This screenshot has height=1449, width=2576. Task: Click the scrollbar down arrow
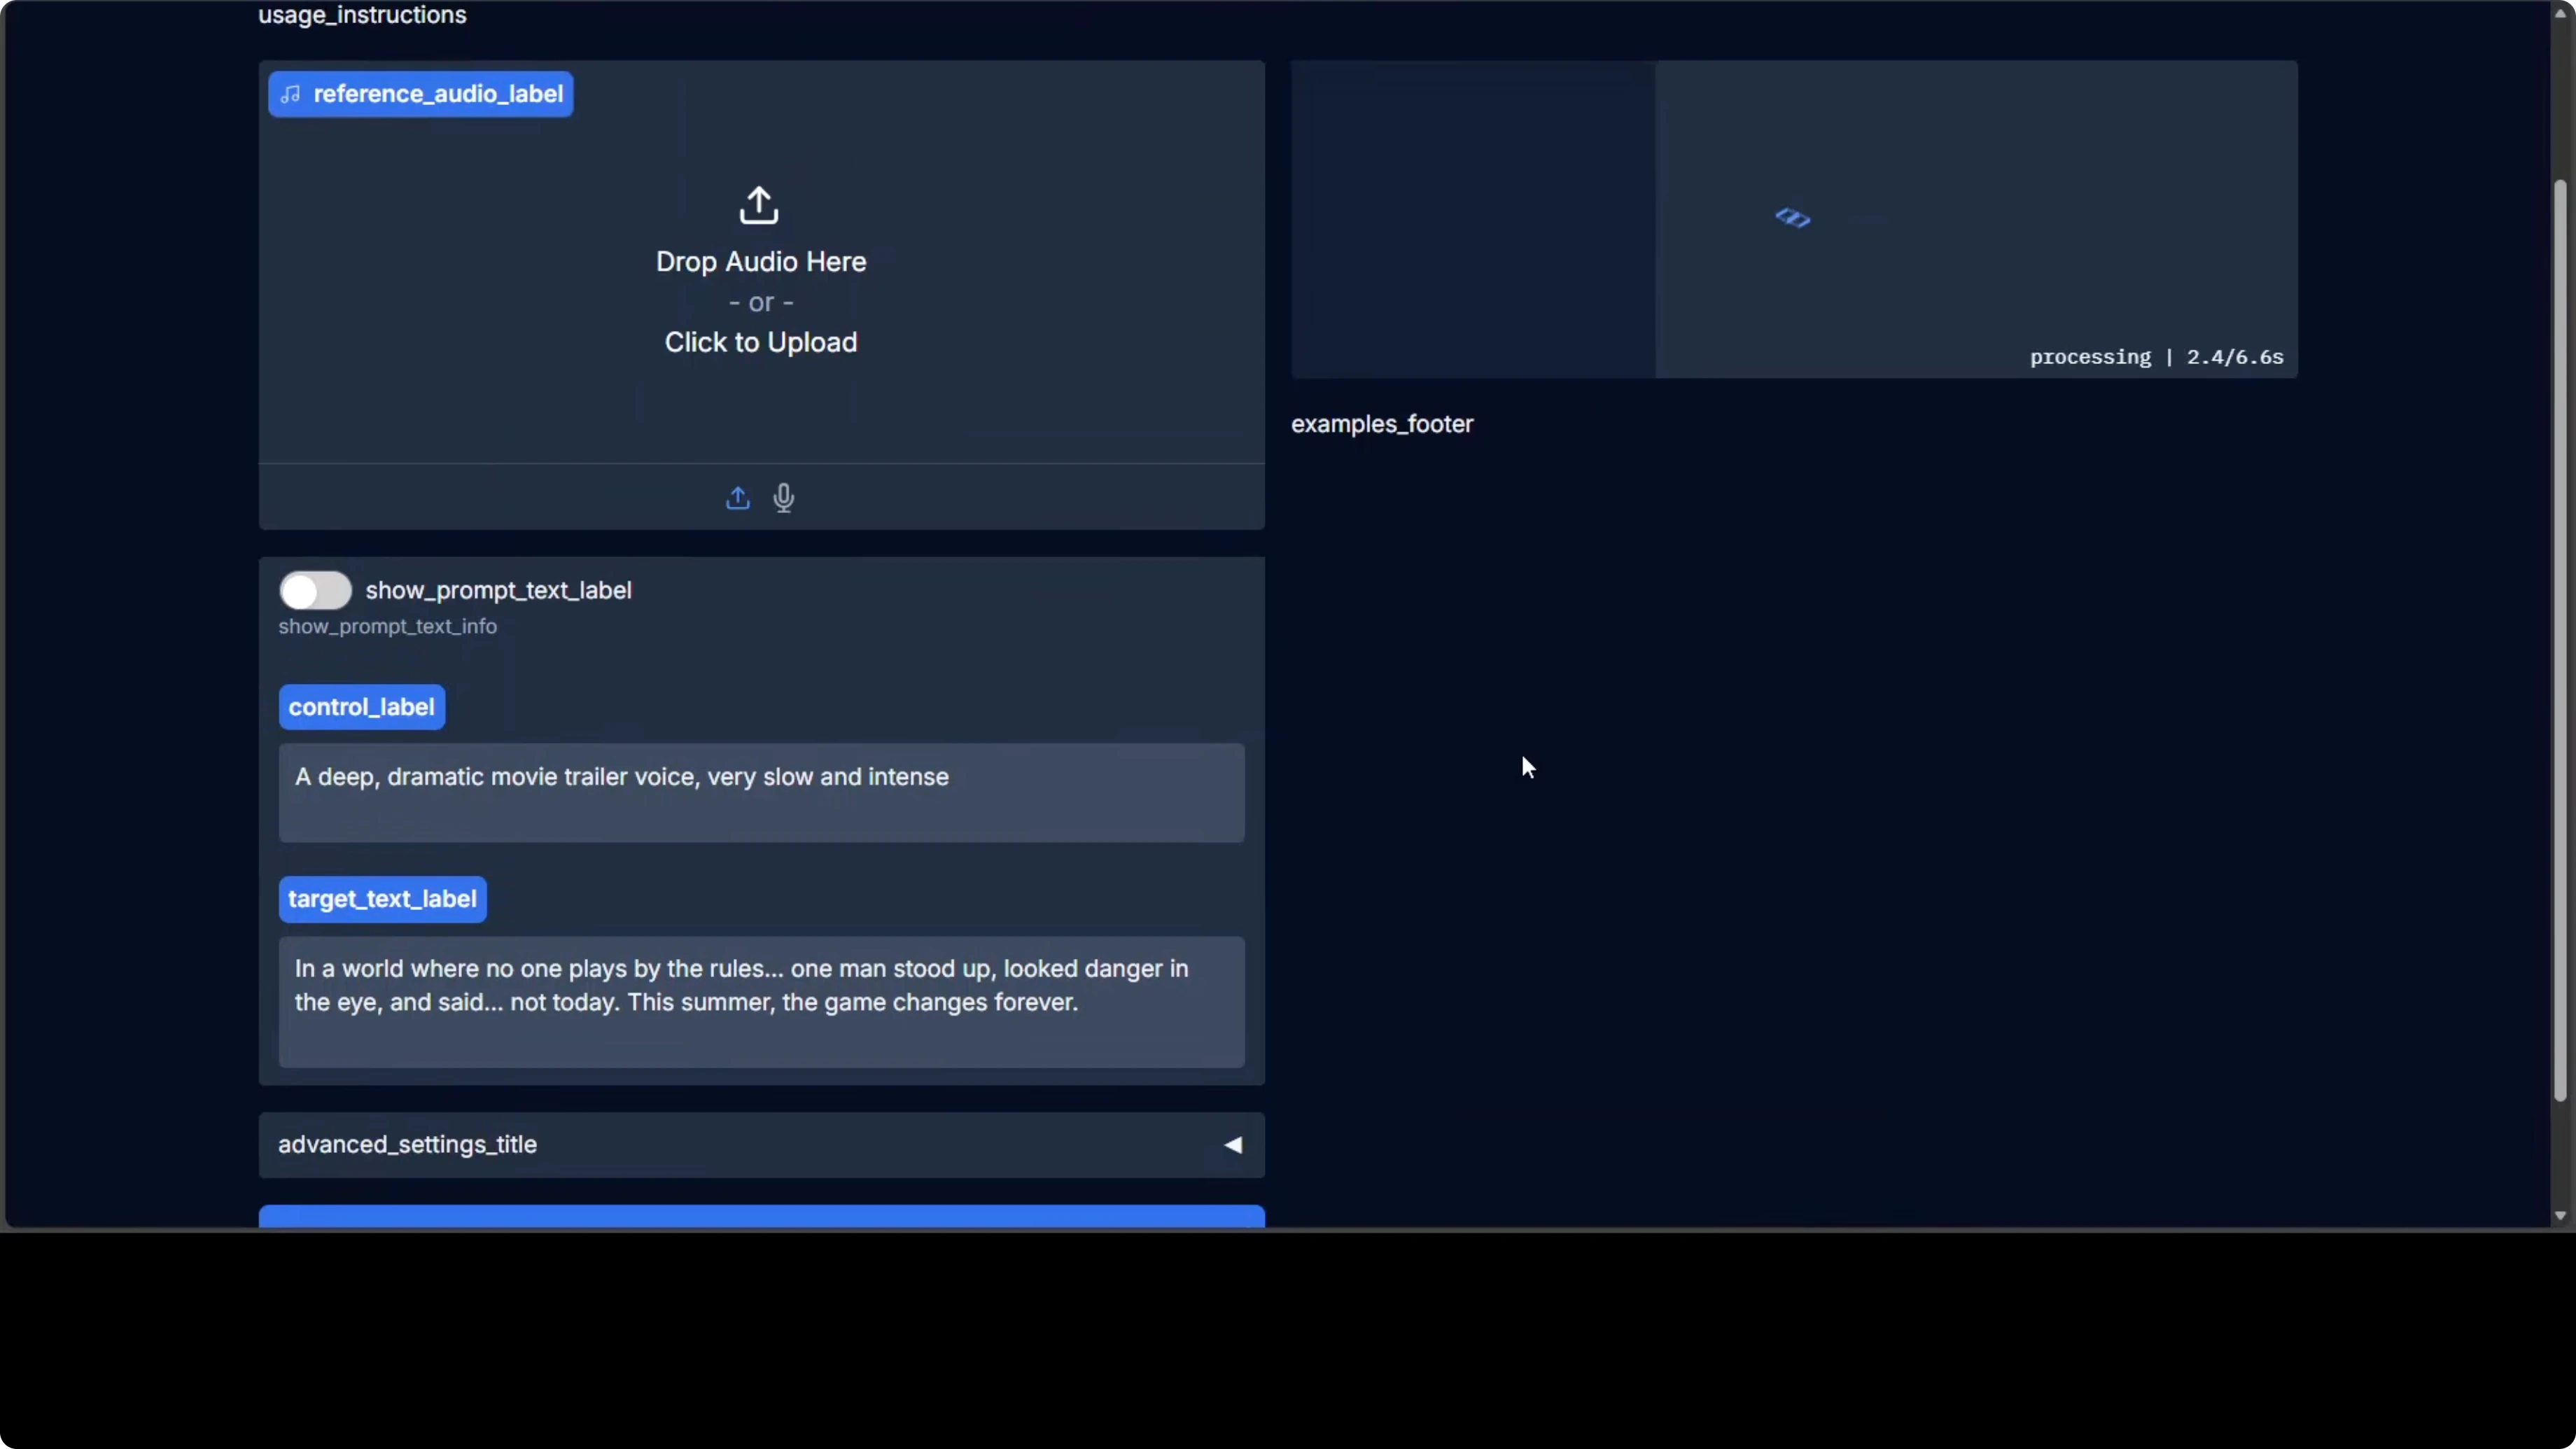point(2560,1216)
